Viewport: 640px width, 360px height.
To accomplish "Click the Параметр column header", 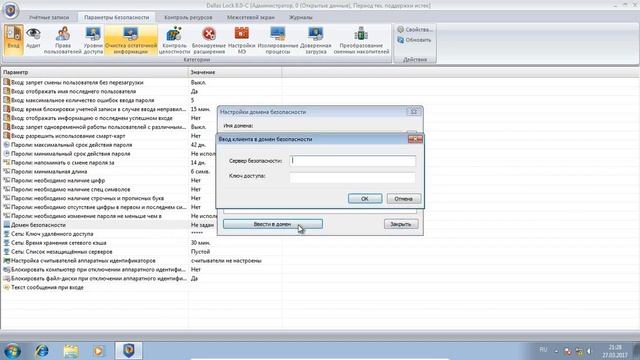I will click(x=94, y=72).
